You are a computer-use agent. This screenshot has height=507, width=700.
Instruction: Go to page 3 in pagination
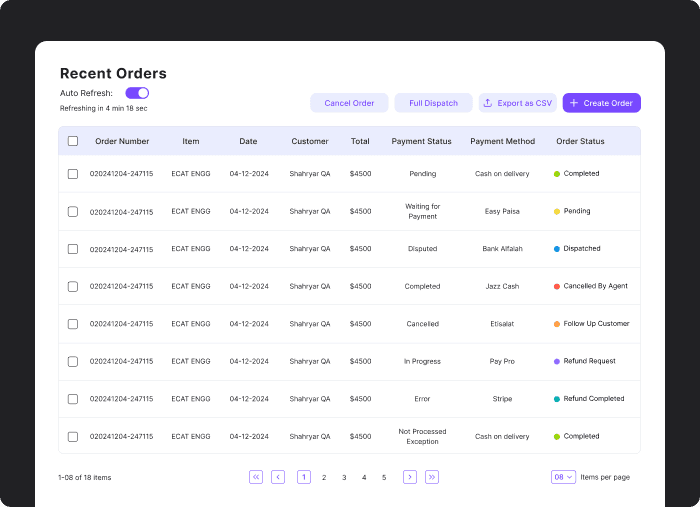point(344,478)
